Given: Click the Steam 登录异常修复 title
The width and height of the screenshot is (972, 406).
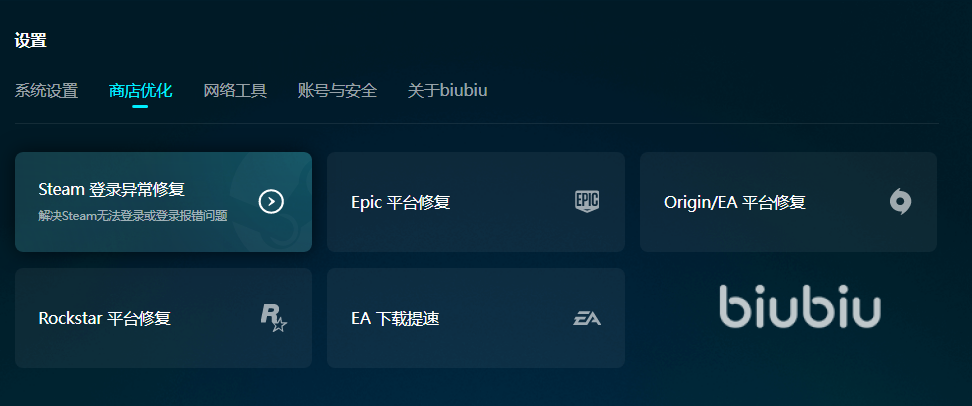Looking at the screenshot, I should click(111, 189).
